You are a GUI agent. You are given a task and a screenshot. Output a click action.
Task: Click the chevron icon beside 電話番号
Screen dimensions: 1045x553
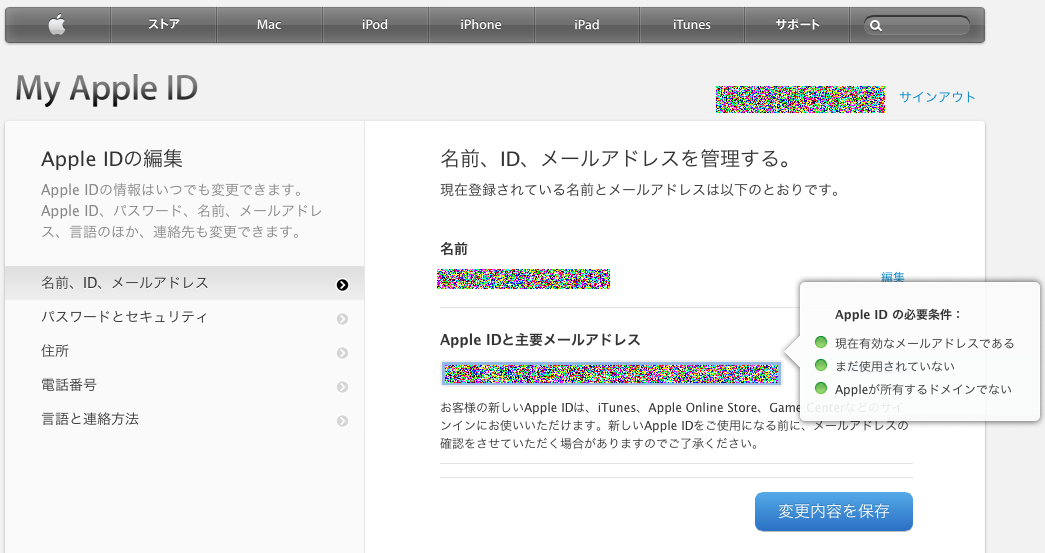[x=343, y=387]
